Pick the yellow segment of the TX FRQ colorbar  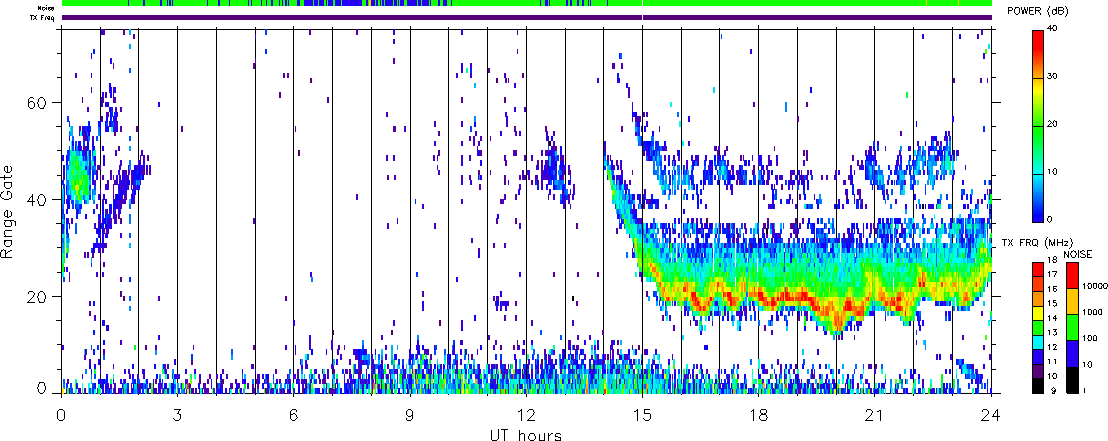click(x=1038, y=312)
